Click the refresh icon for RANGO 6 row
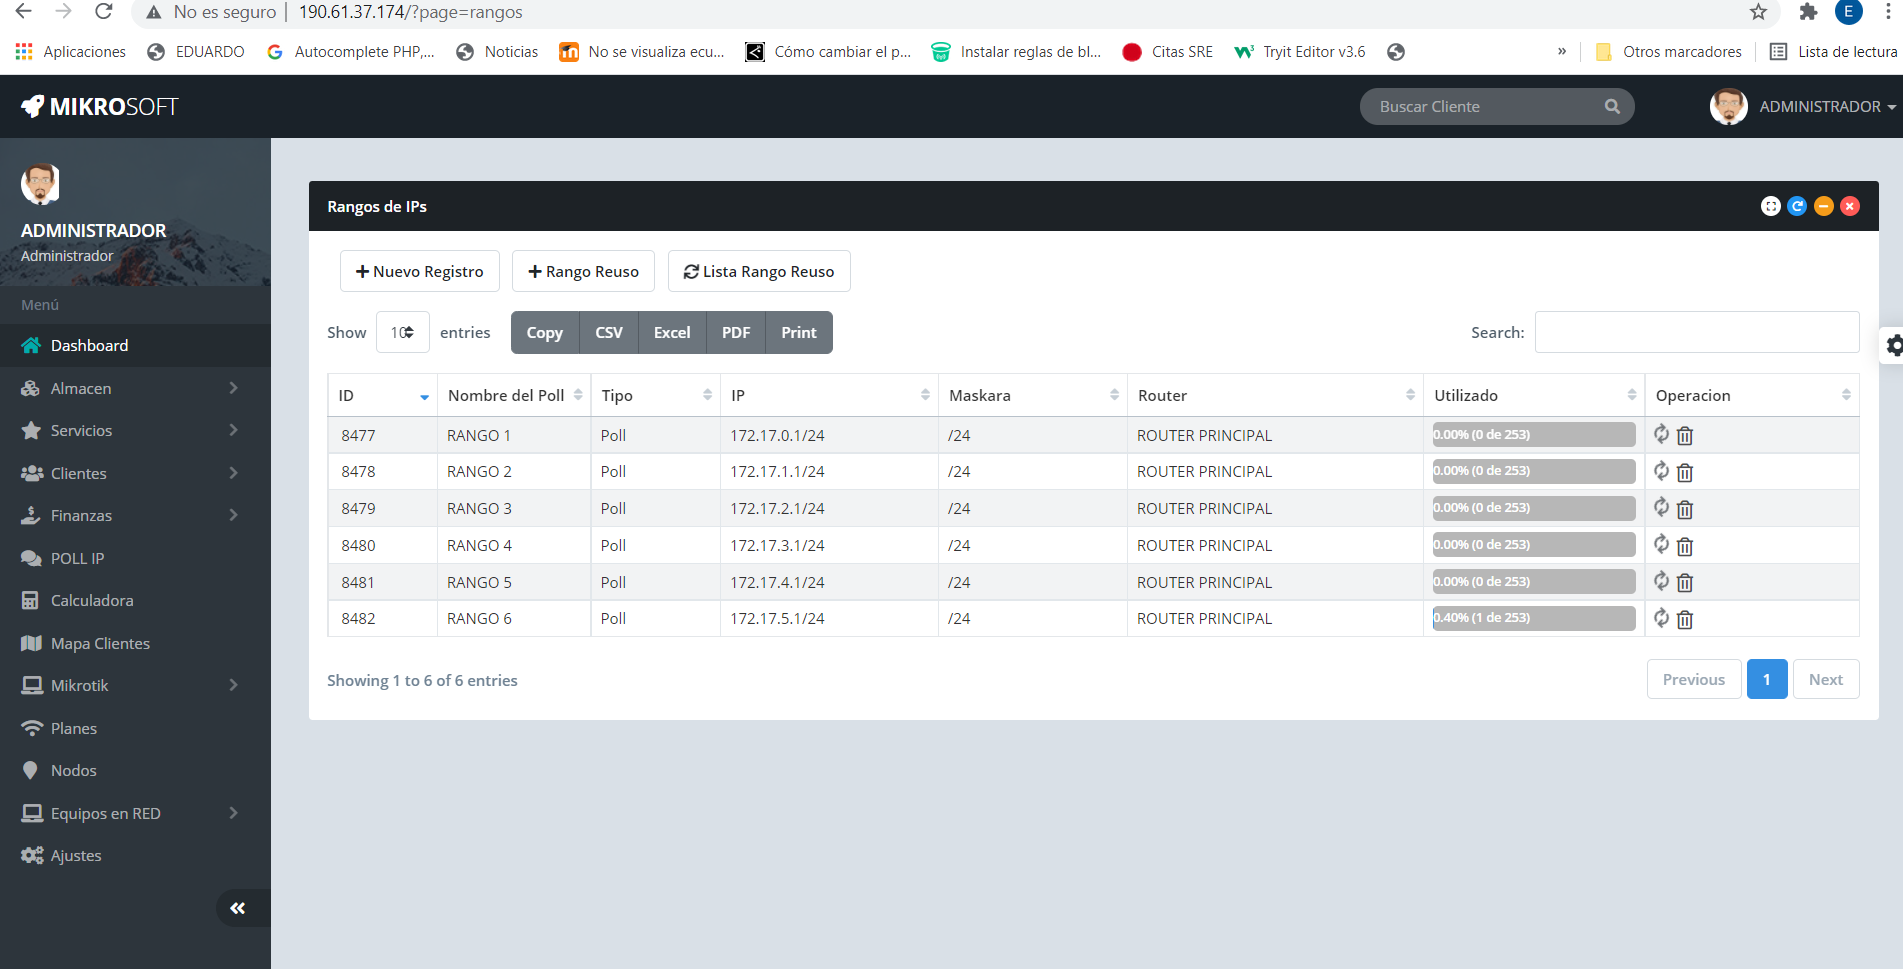 pyautogui.click(x=1661, y=618)
